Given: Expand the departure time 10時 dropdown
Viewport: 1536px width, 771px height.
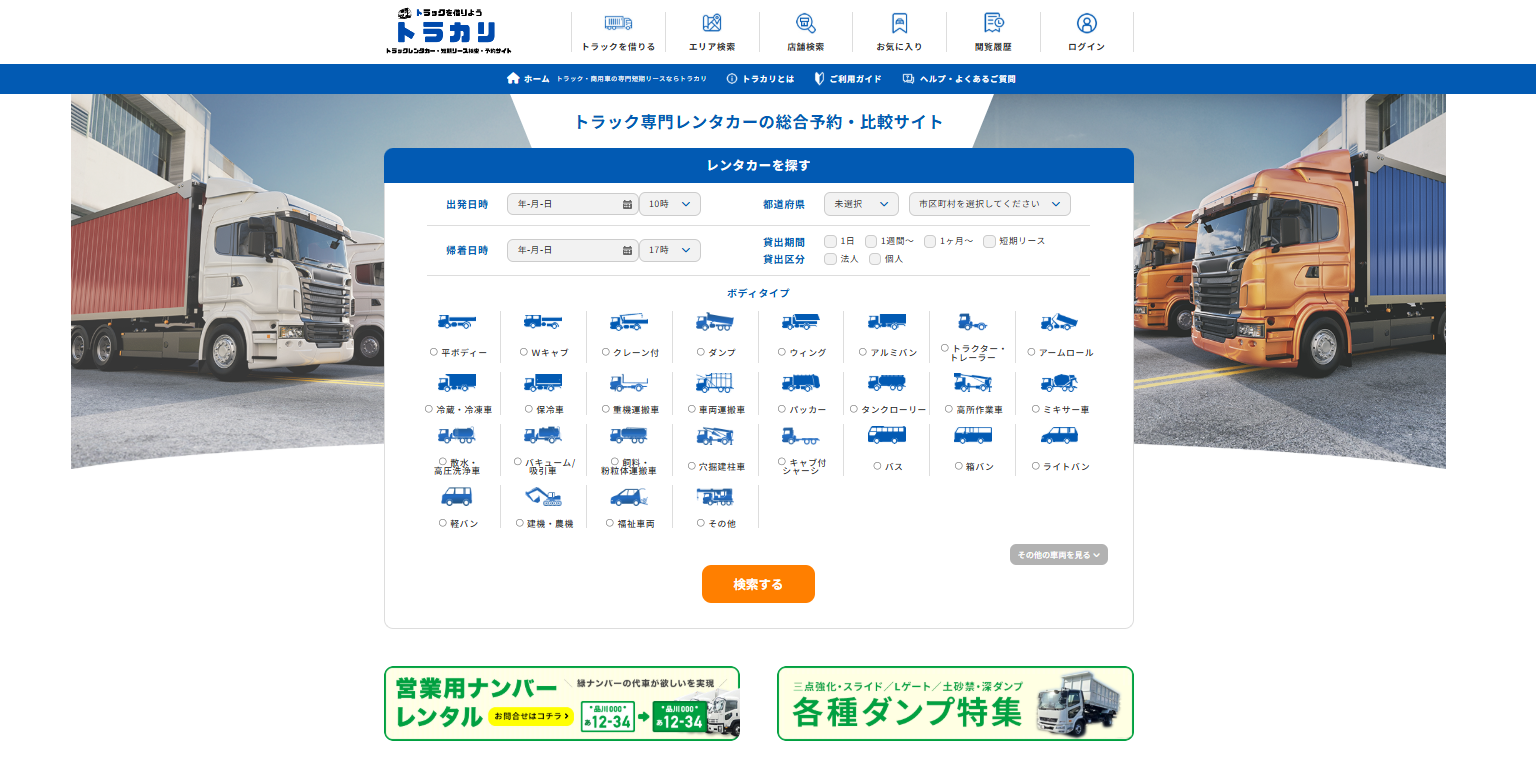Looking at the screenshot, I should (x=670, y=204).
